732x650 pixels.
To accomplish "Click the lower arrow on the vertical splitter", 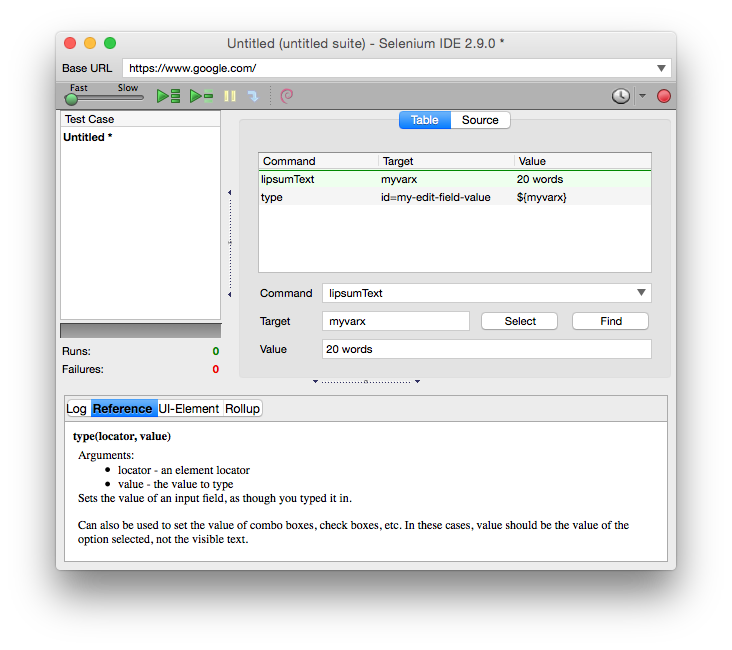I will pos(229,295).
